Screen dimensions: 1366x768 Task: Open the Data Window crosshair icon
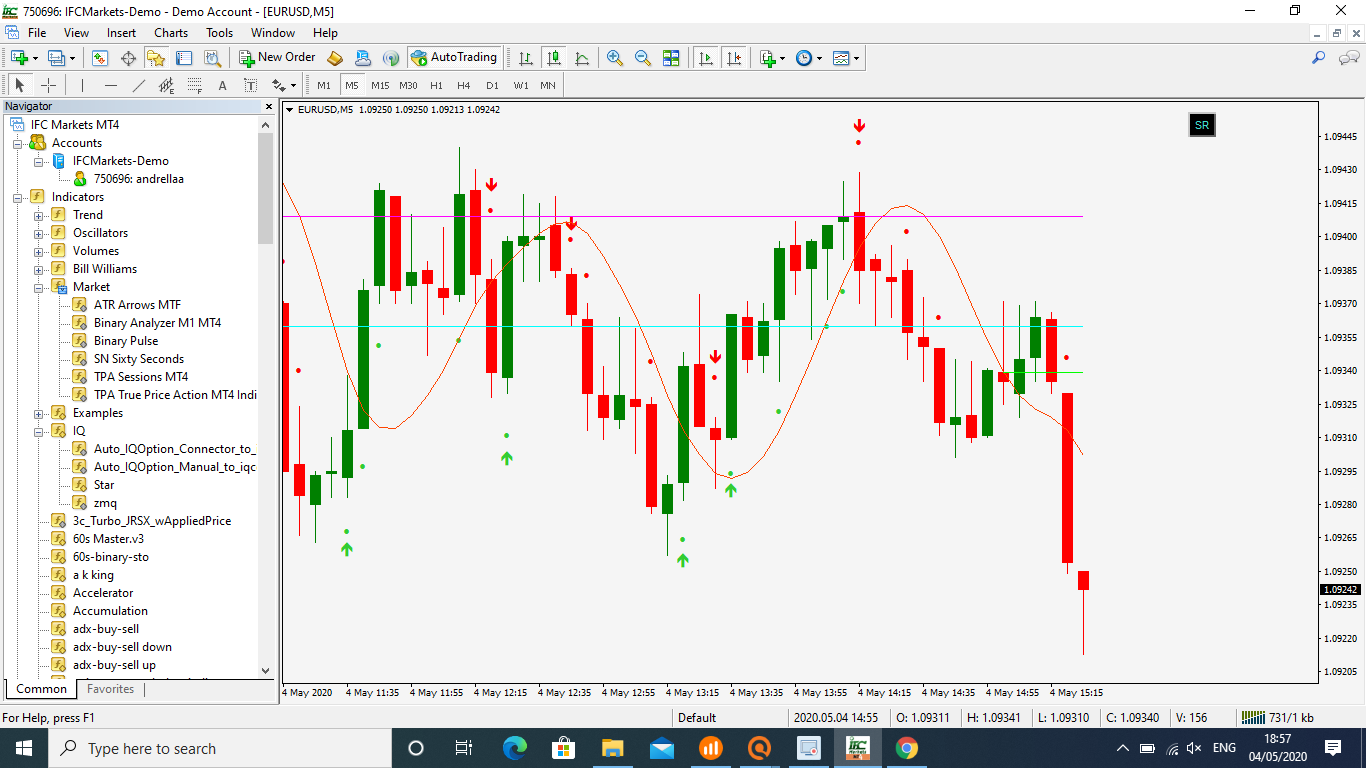pyautogui.click(x=129, y=58)
